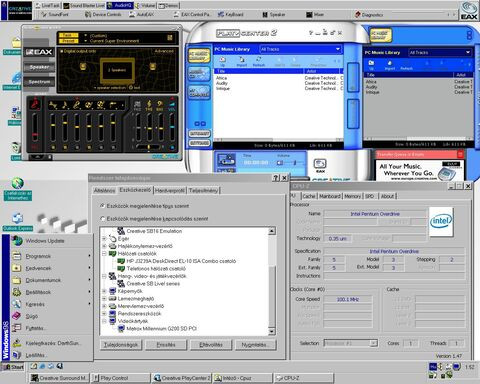480x384 pixels.
Task: Select radio Eszközök megjelenítése kapcsolódás szerint
Action: [103, 219]
